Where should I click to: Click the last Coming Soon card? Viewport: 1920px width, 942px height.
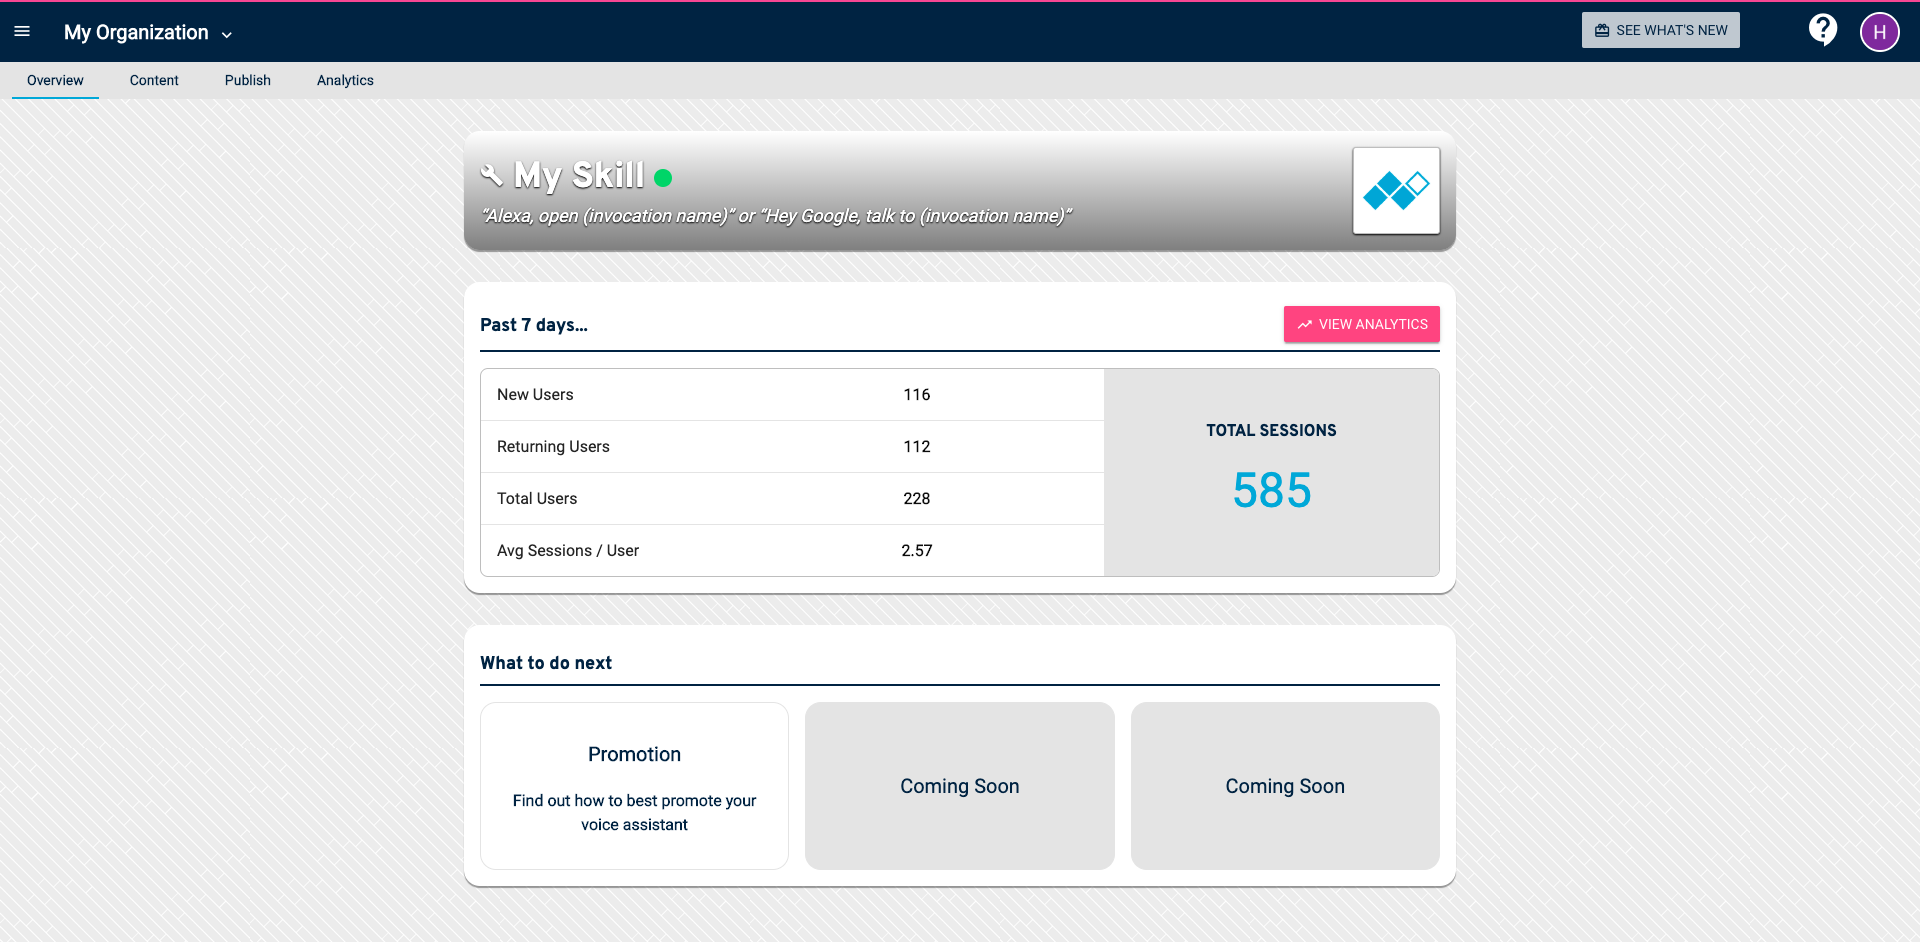1285,786
